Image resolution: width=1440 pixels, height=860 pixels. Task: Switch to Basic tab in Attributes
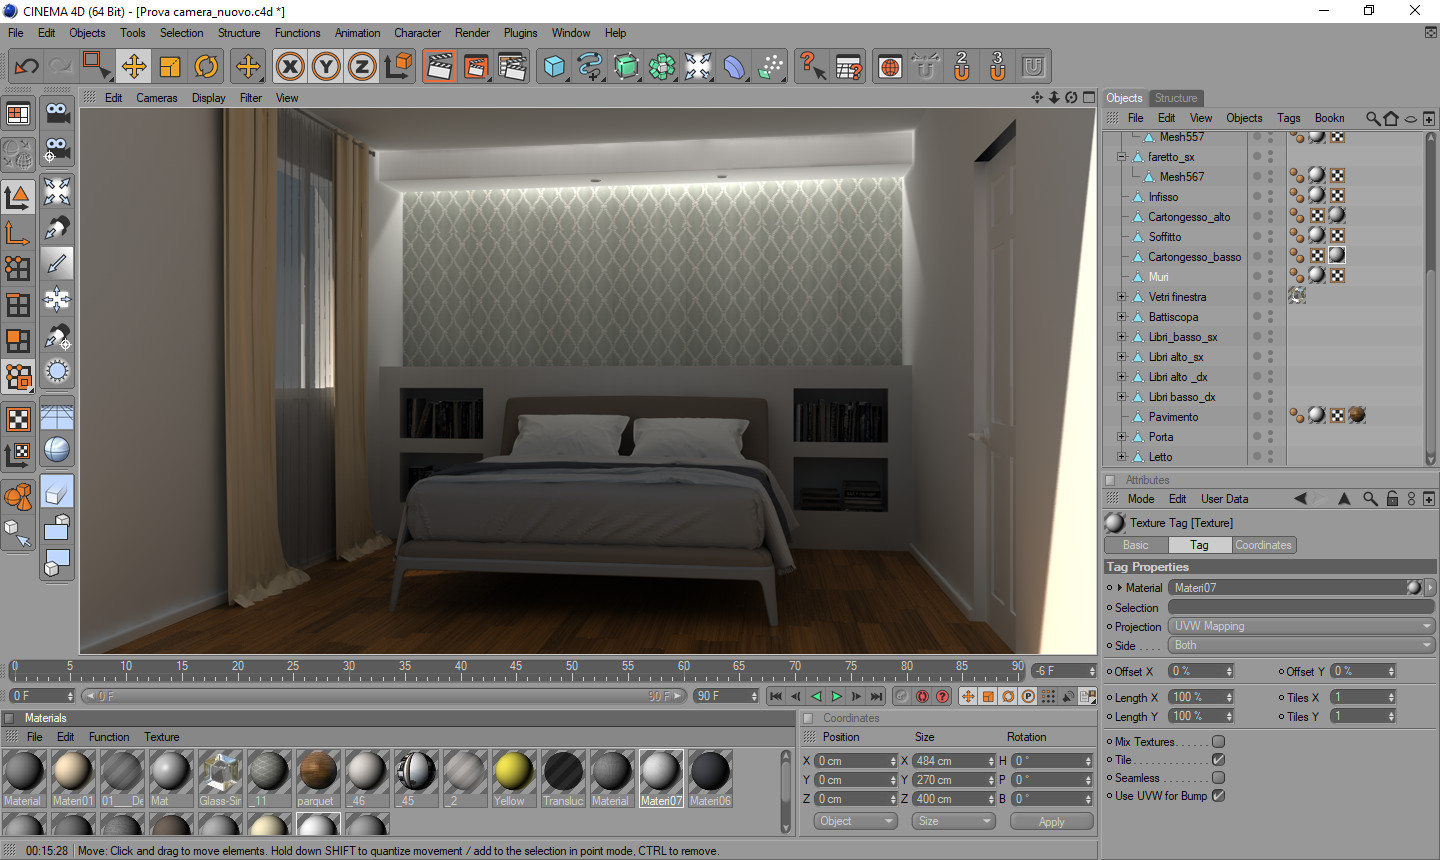click(x=1136, y=545)
